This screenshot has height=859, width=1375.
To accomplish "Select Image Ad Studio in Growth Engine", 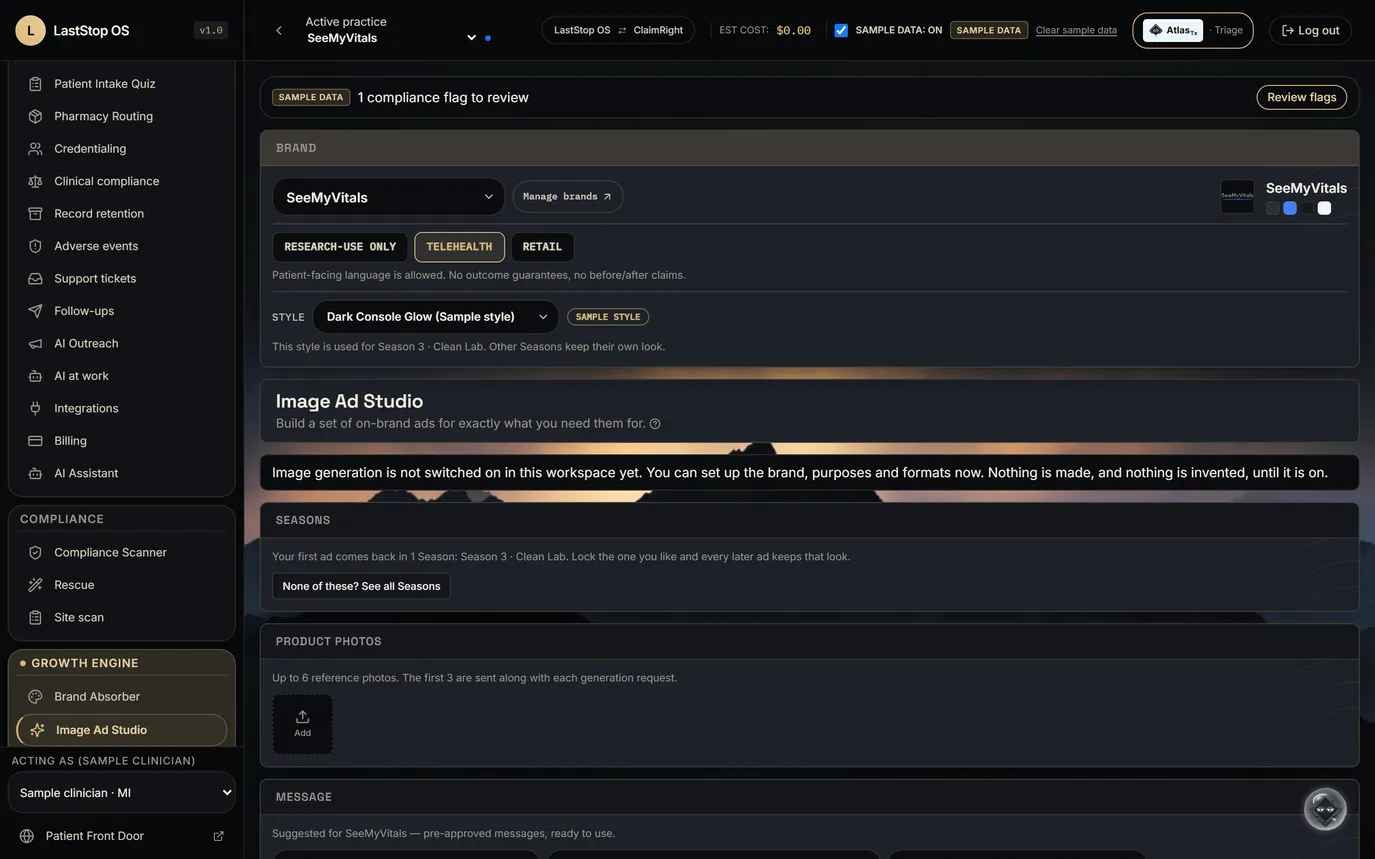I will coord(122,730).
